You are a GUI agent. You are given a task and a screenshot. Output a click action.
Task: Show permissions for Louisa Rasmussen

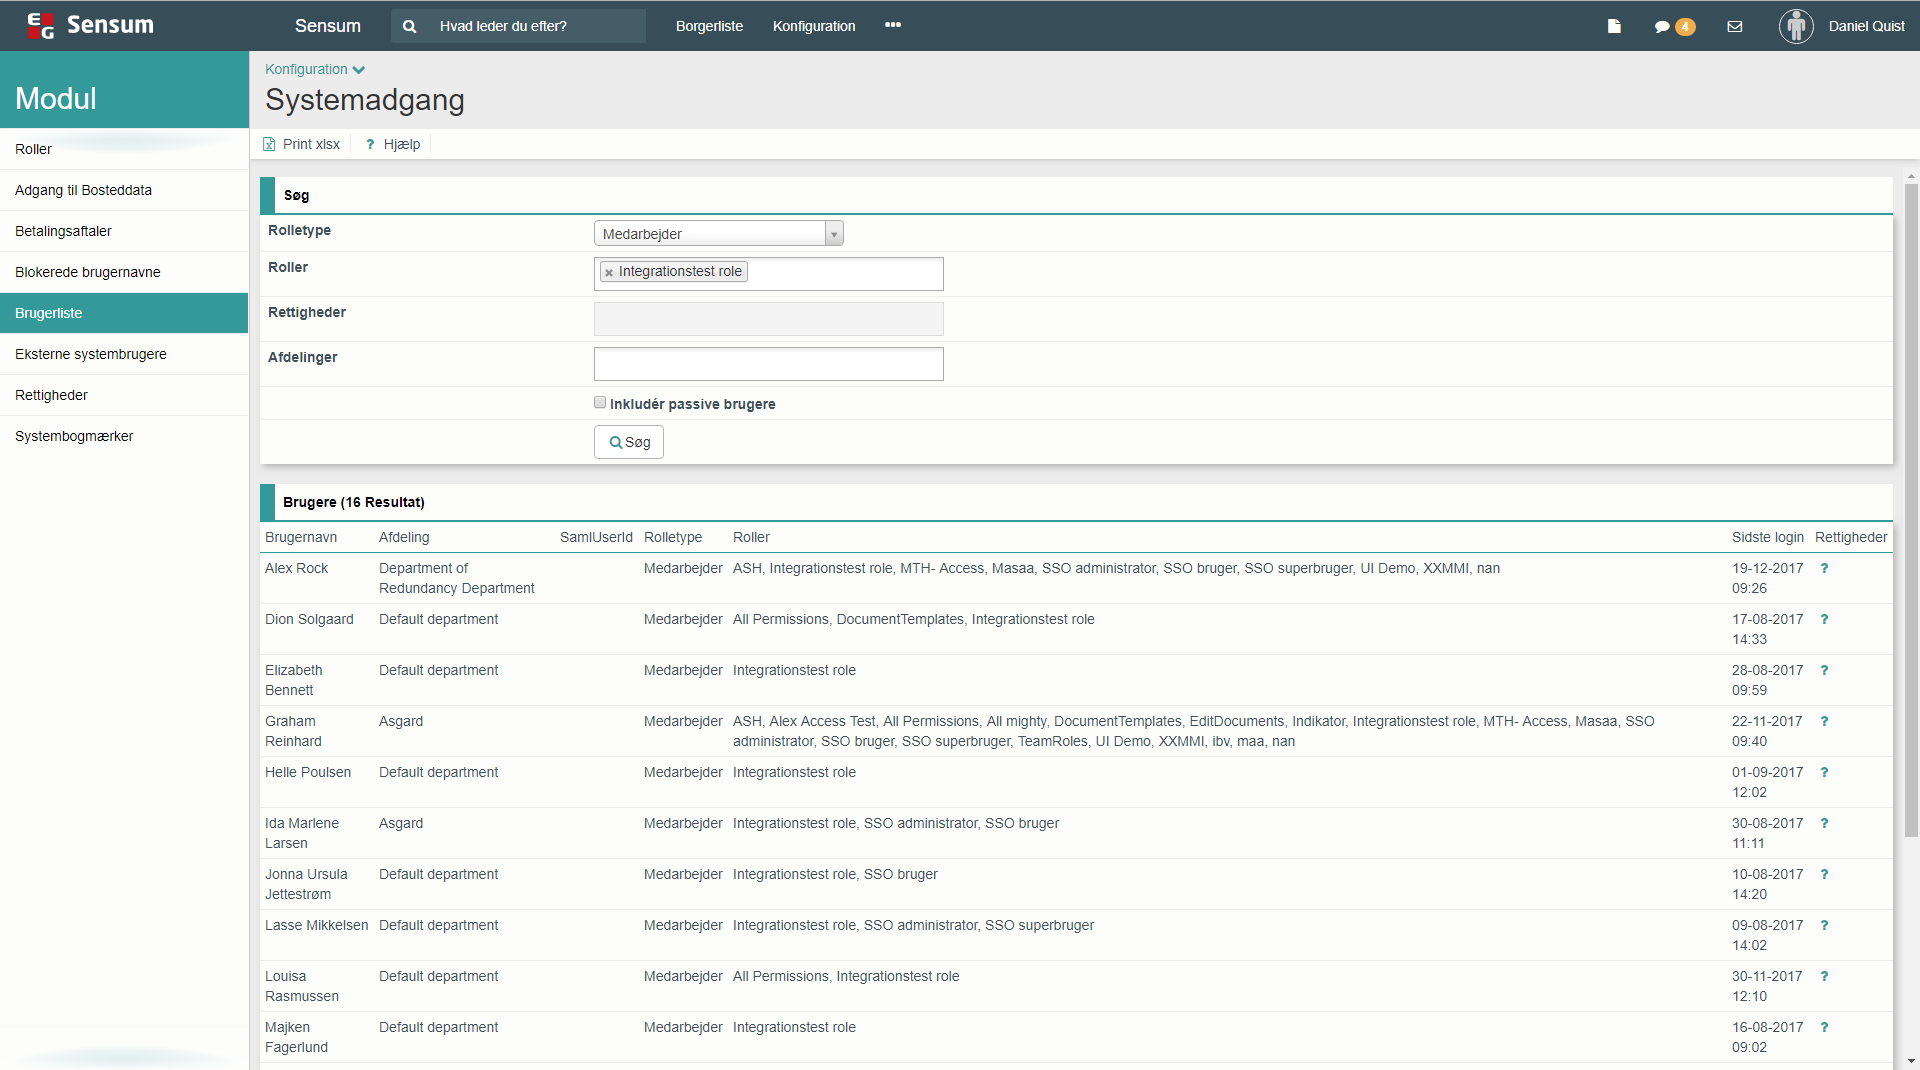tap(1824, 976)
